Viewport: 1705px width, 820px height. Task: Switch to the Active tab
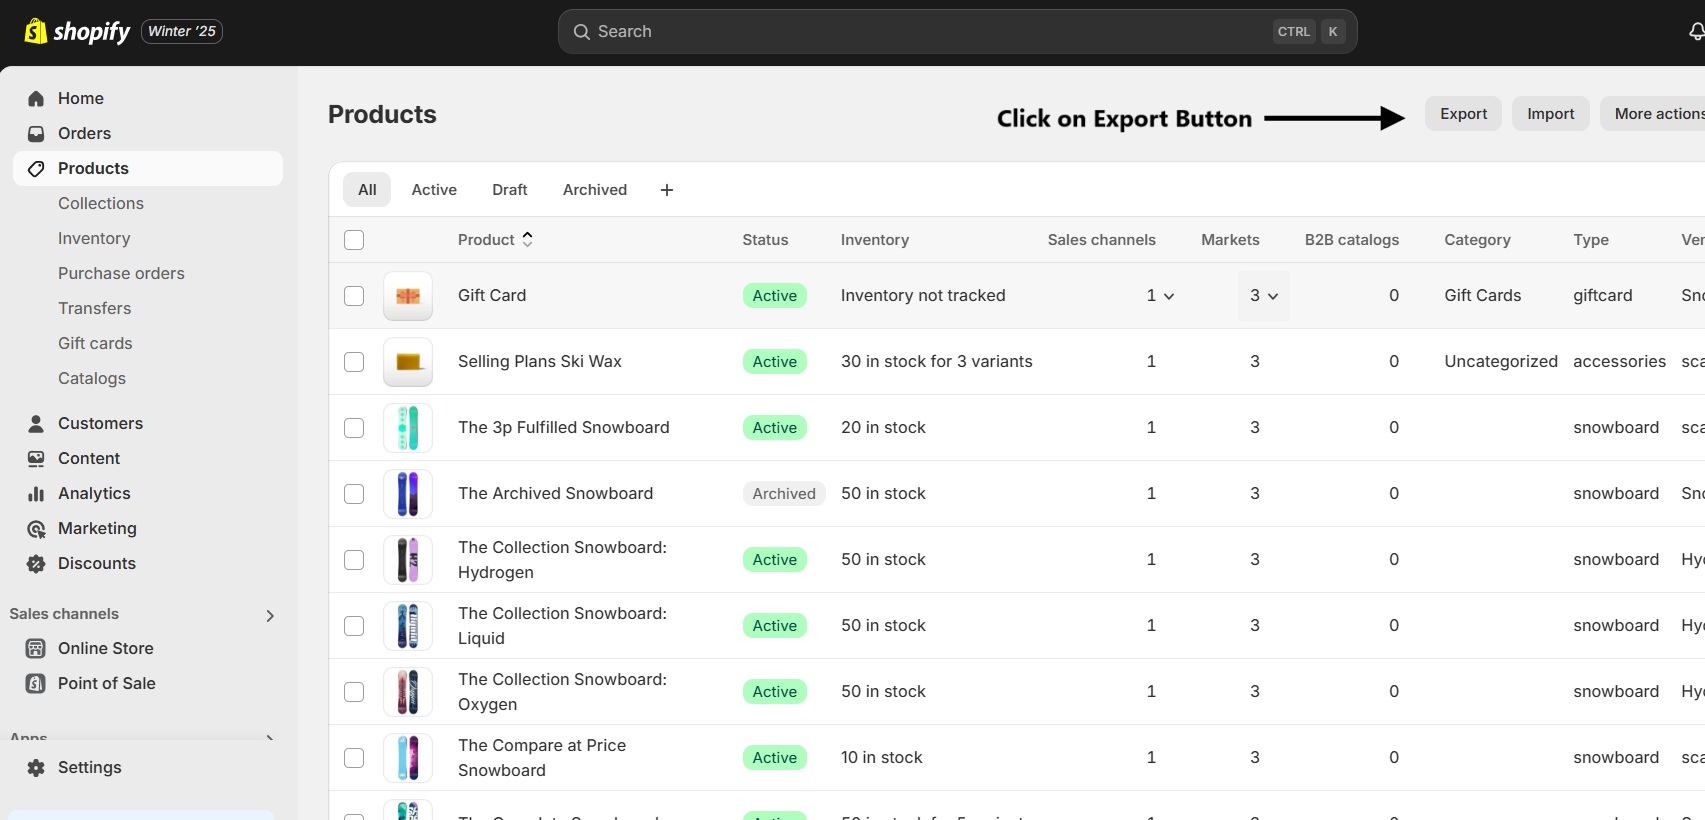tap(434, 190)
